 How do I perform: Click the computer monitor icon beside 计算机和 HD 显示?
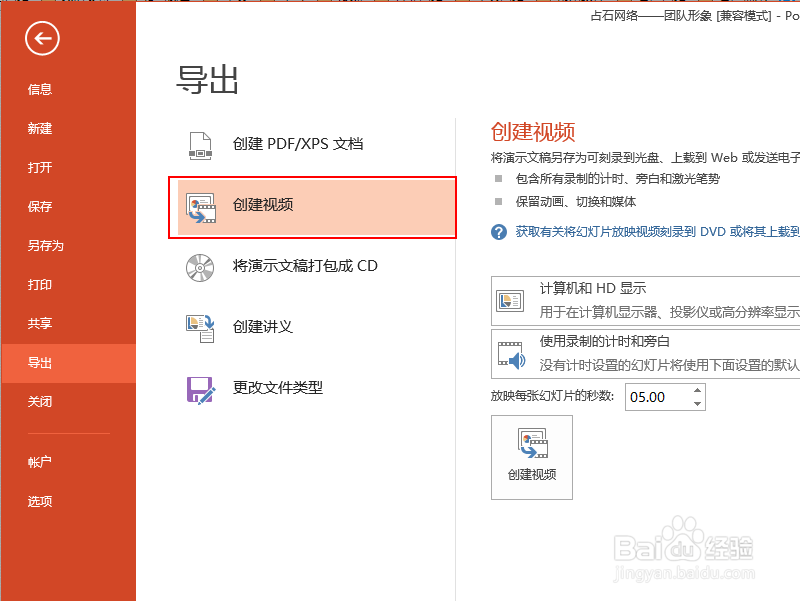click(x=510, y=299)
